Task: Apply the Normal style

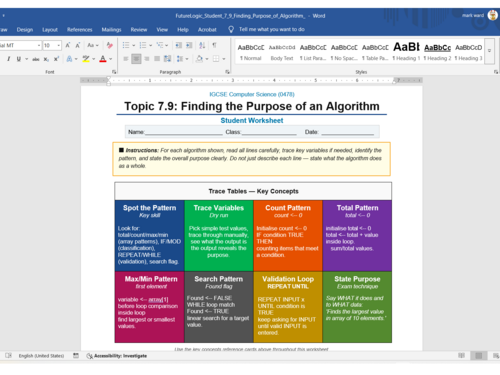Action: coord(251,51)
